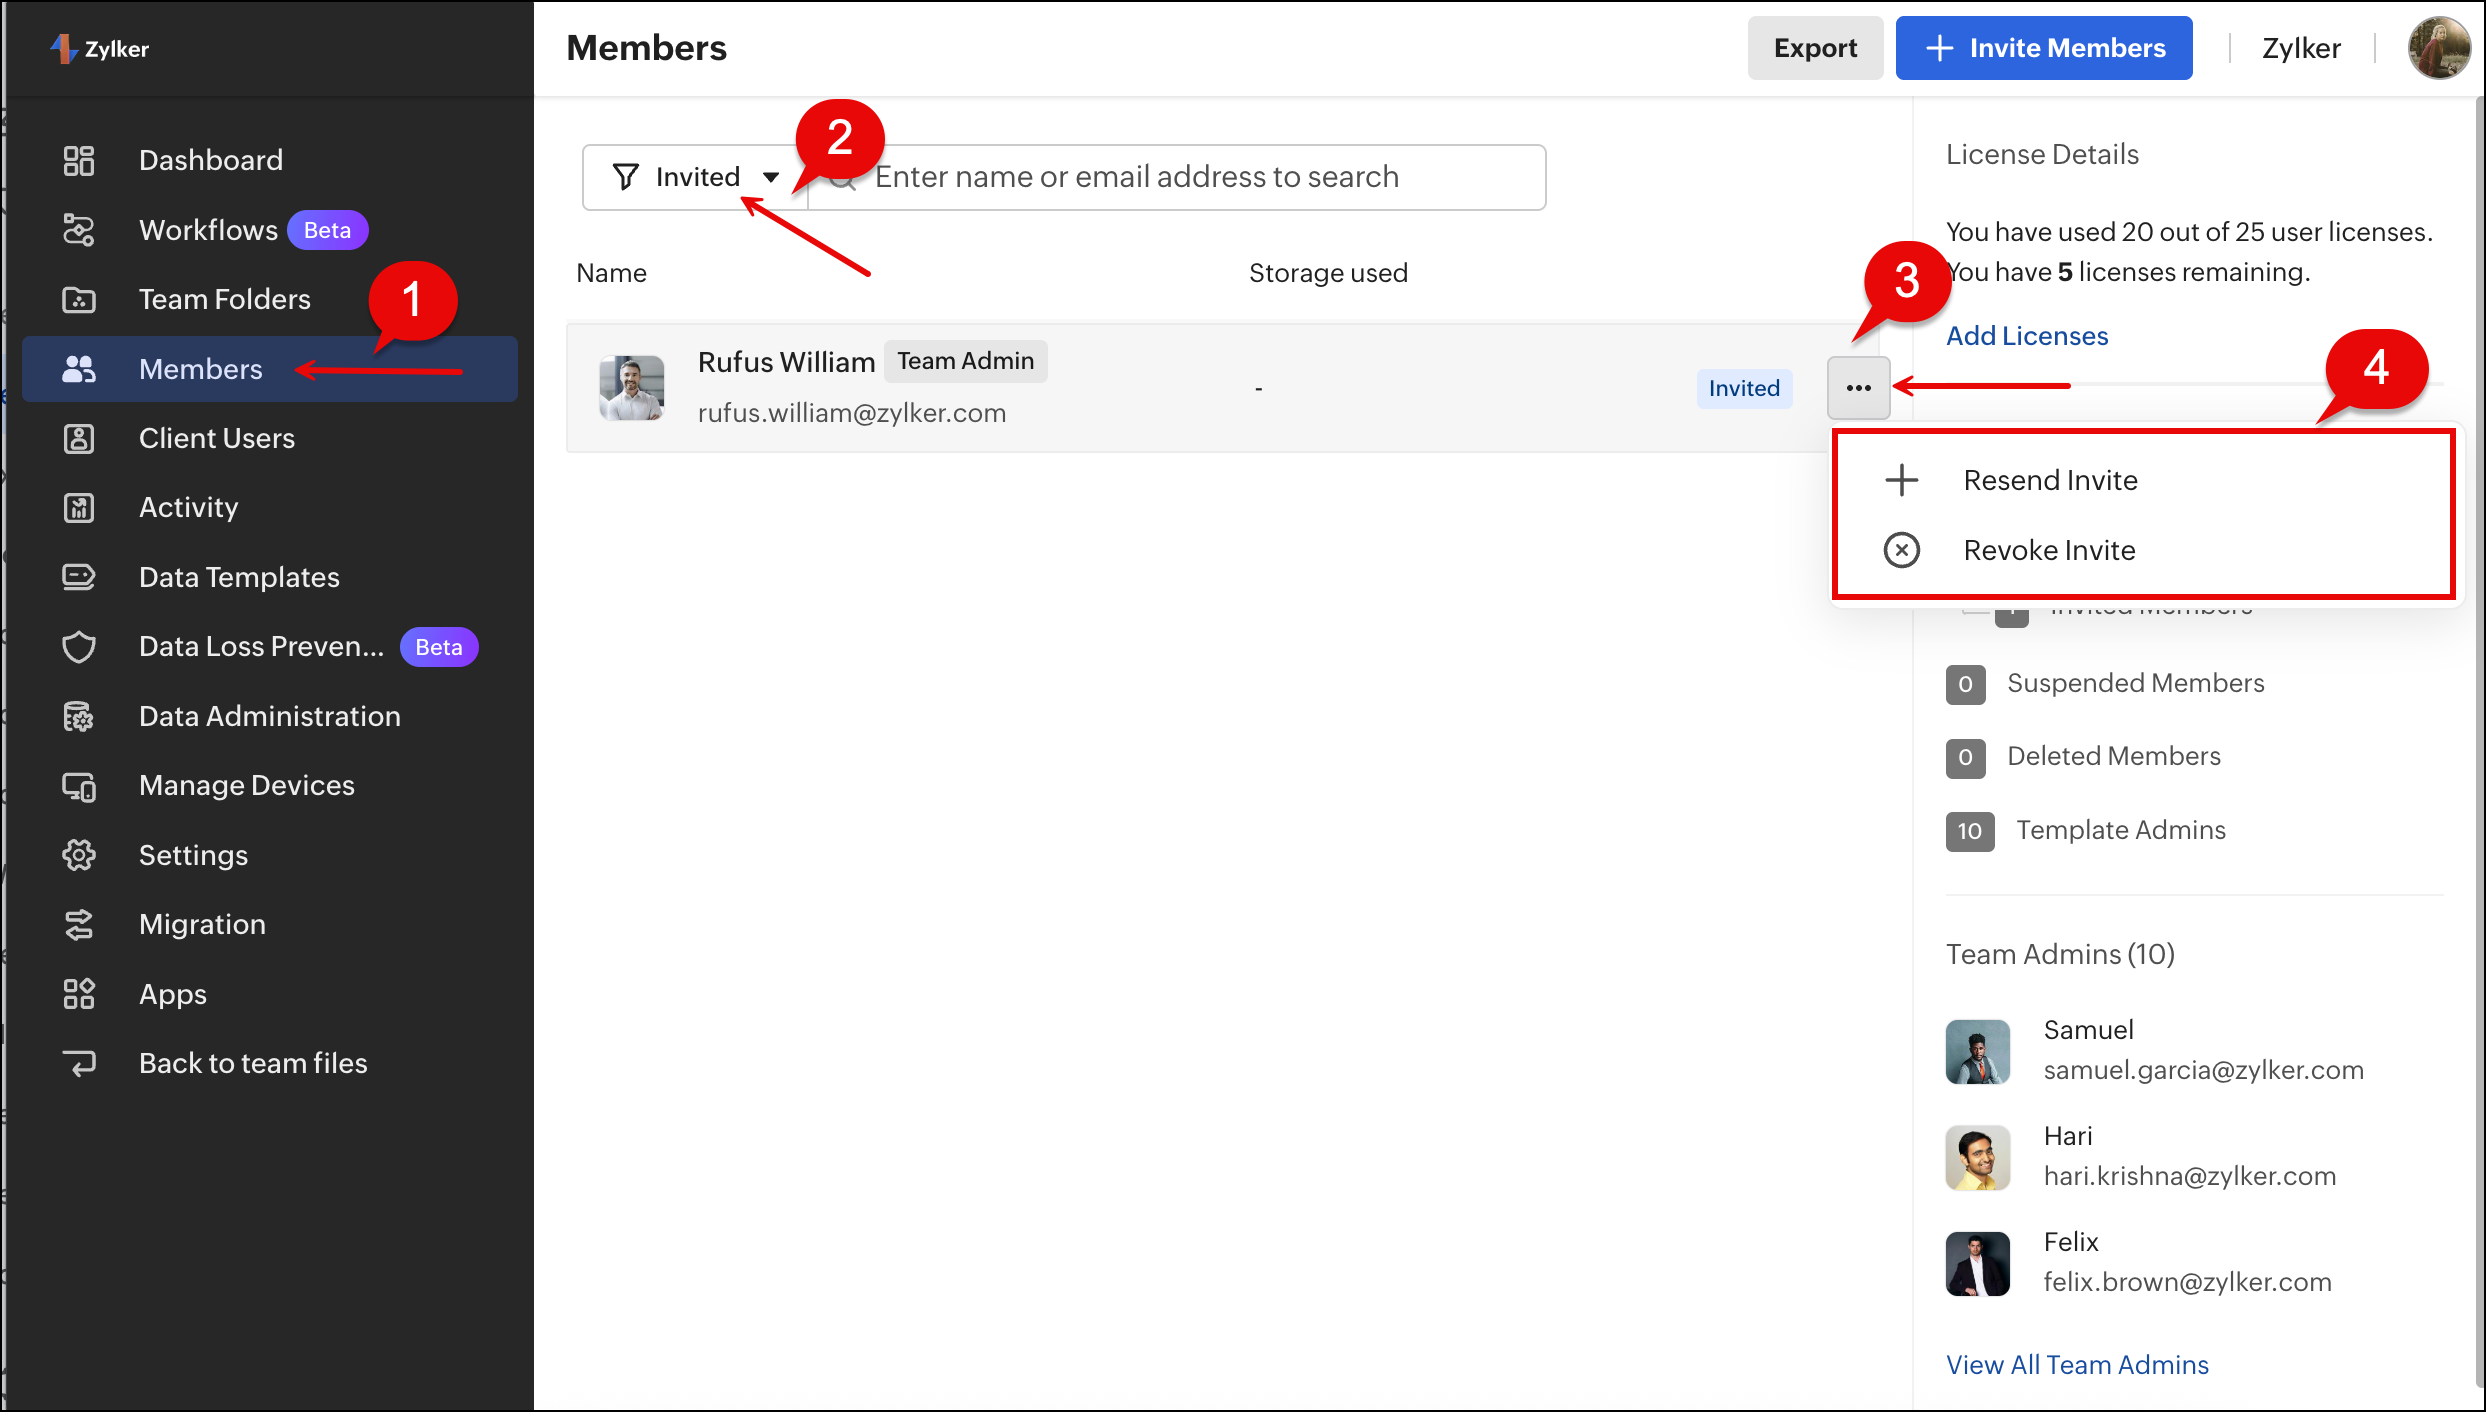
Task: Click the Dashboard icon in sidebar
Action: click(x=79, y=160)
